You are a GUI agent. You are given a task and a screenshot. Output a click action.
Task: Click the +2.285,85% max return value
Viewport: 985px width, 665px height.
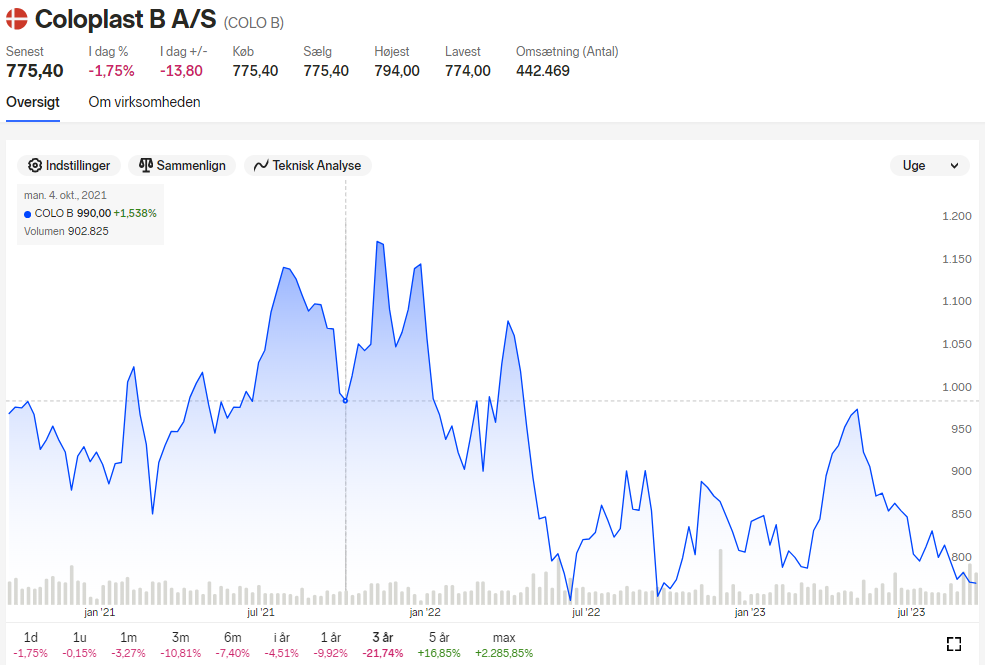(x=504, y=653)
